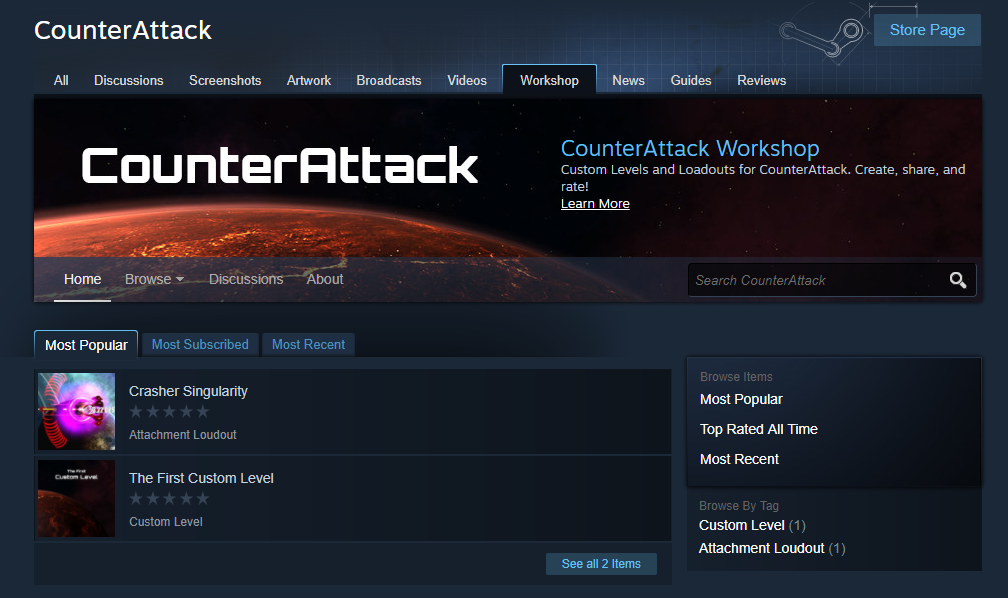The image size is (1008, 598).
Task: Click the search magnifier icon
Action: click(958, 280)
